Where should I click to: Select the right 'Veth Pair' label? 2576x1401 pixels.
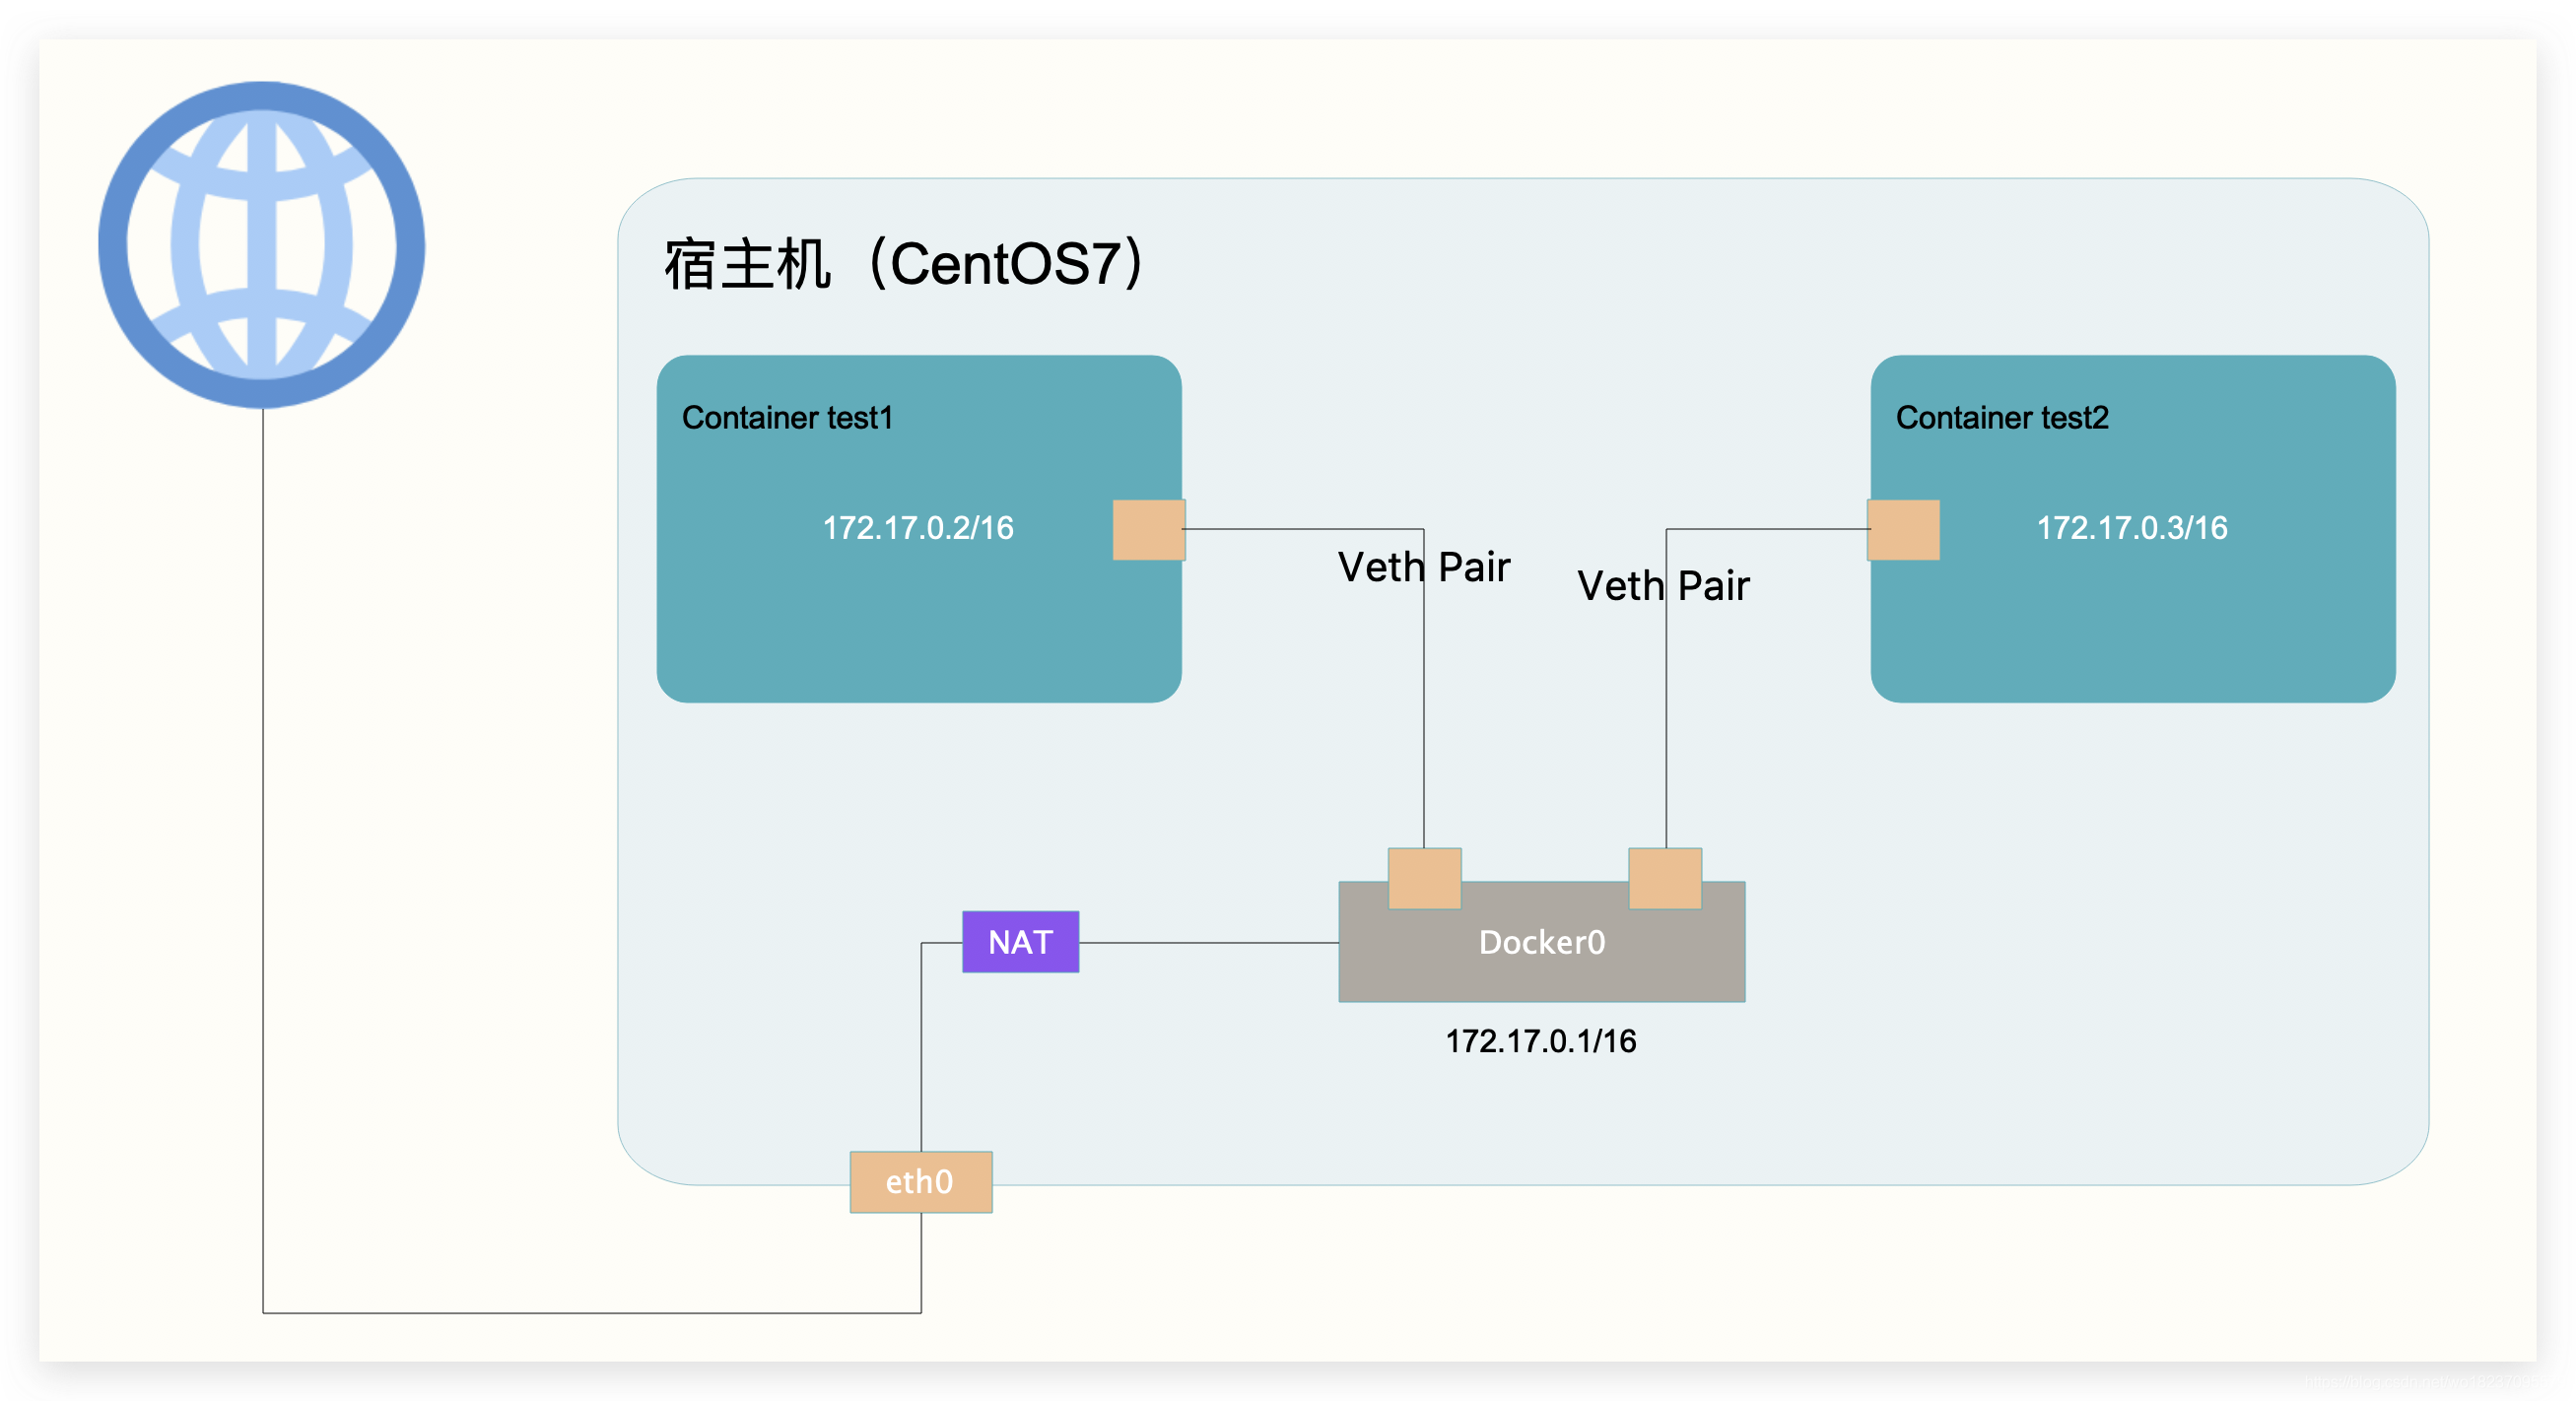(x=1663, y=585)
